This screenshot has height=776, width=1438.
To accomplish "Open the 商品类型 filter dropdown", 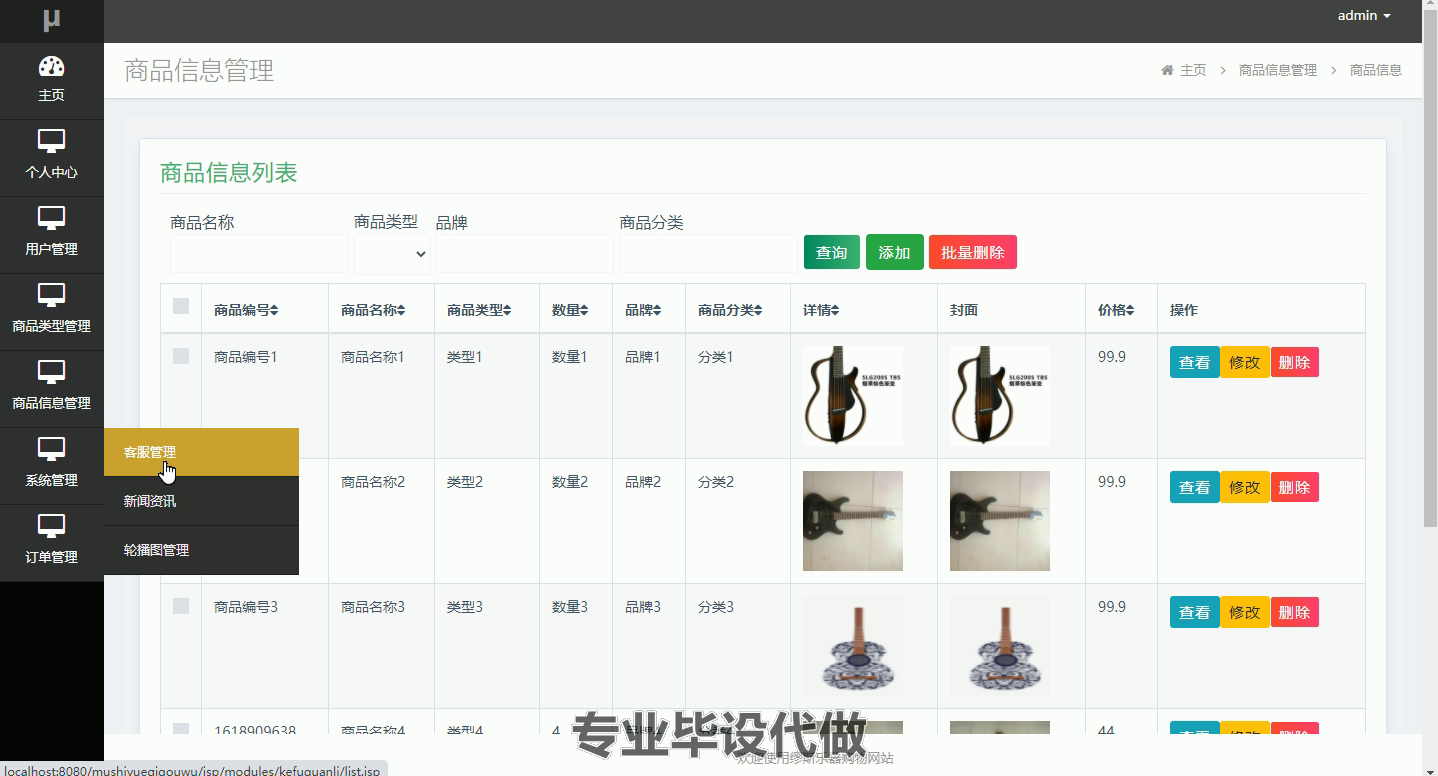I will [392, 254].
